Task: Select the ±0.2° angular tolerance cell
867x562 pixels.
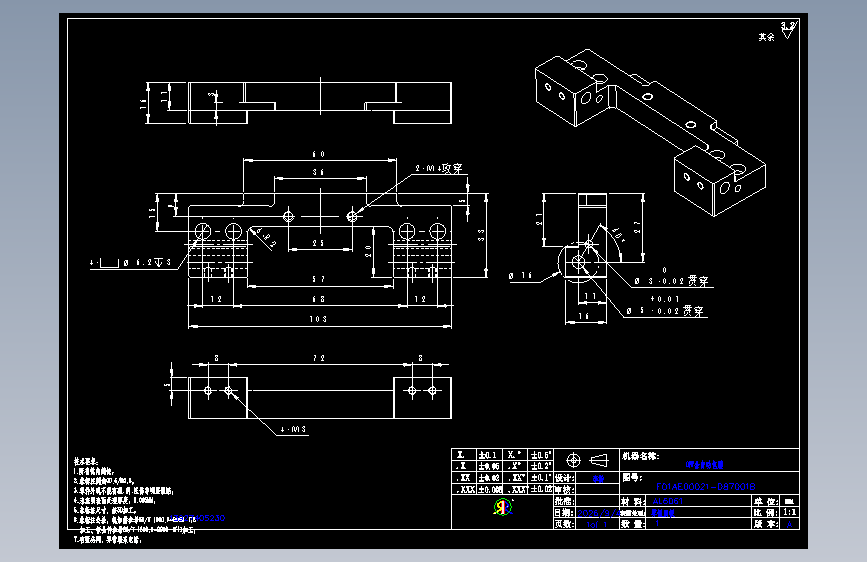Action: pyautogui.click(x=541, y=466)
